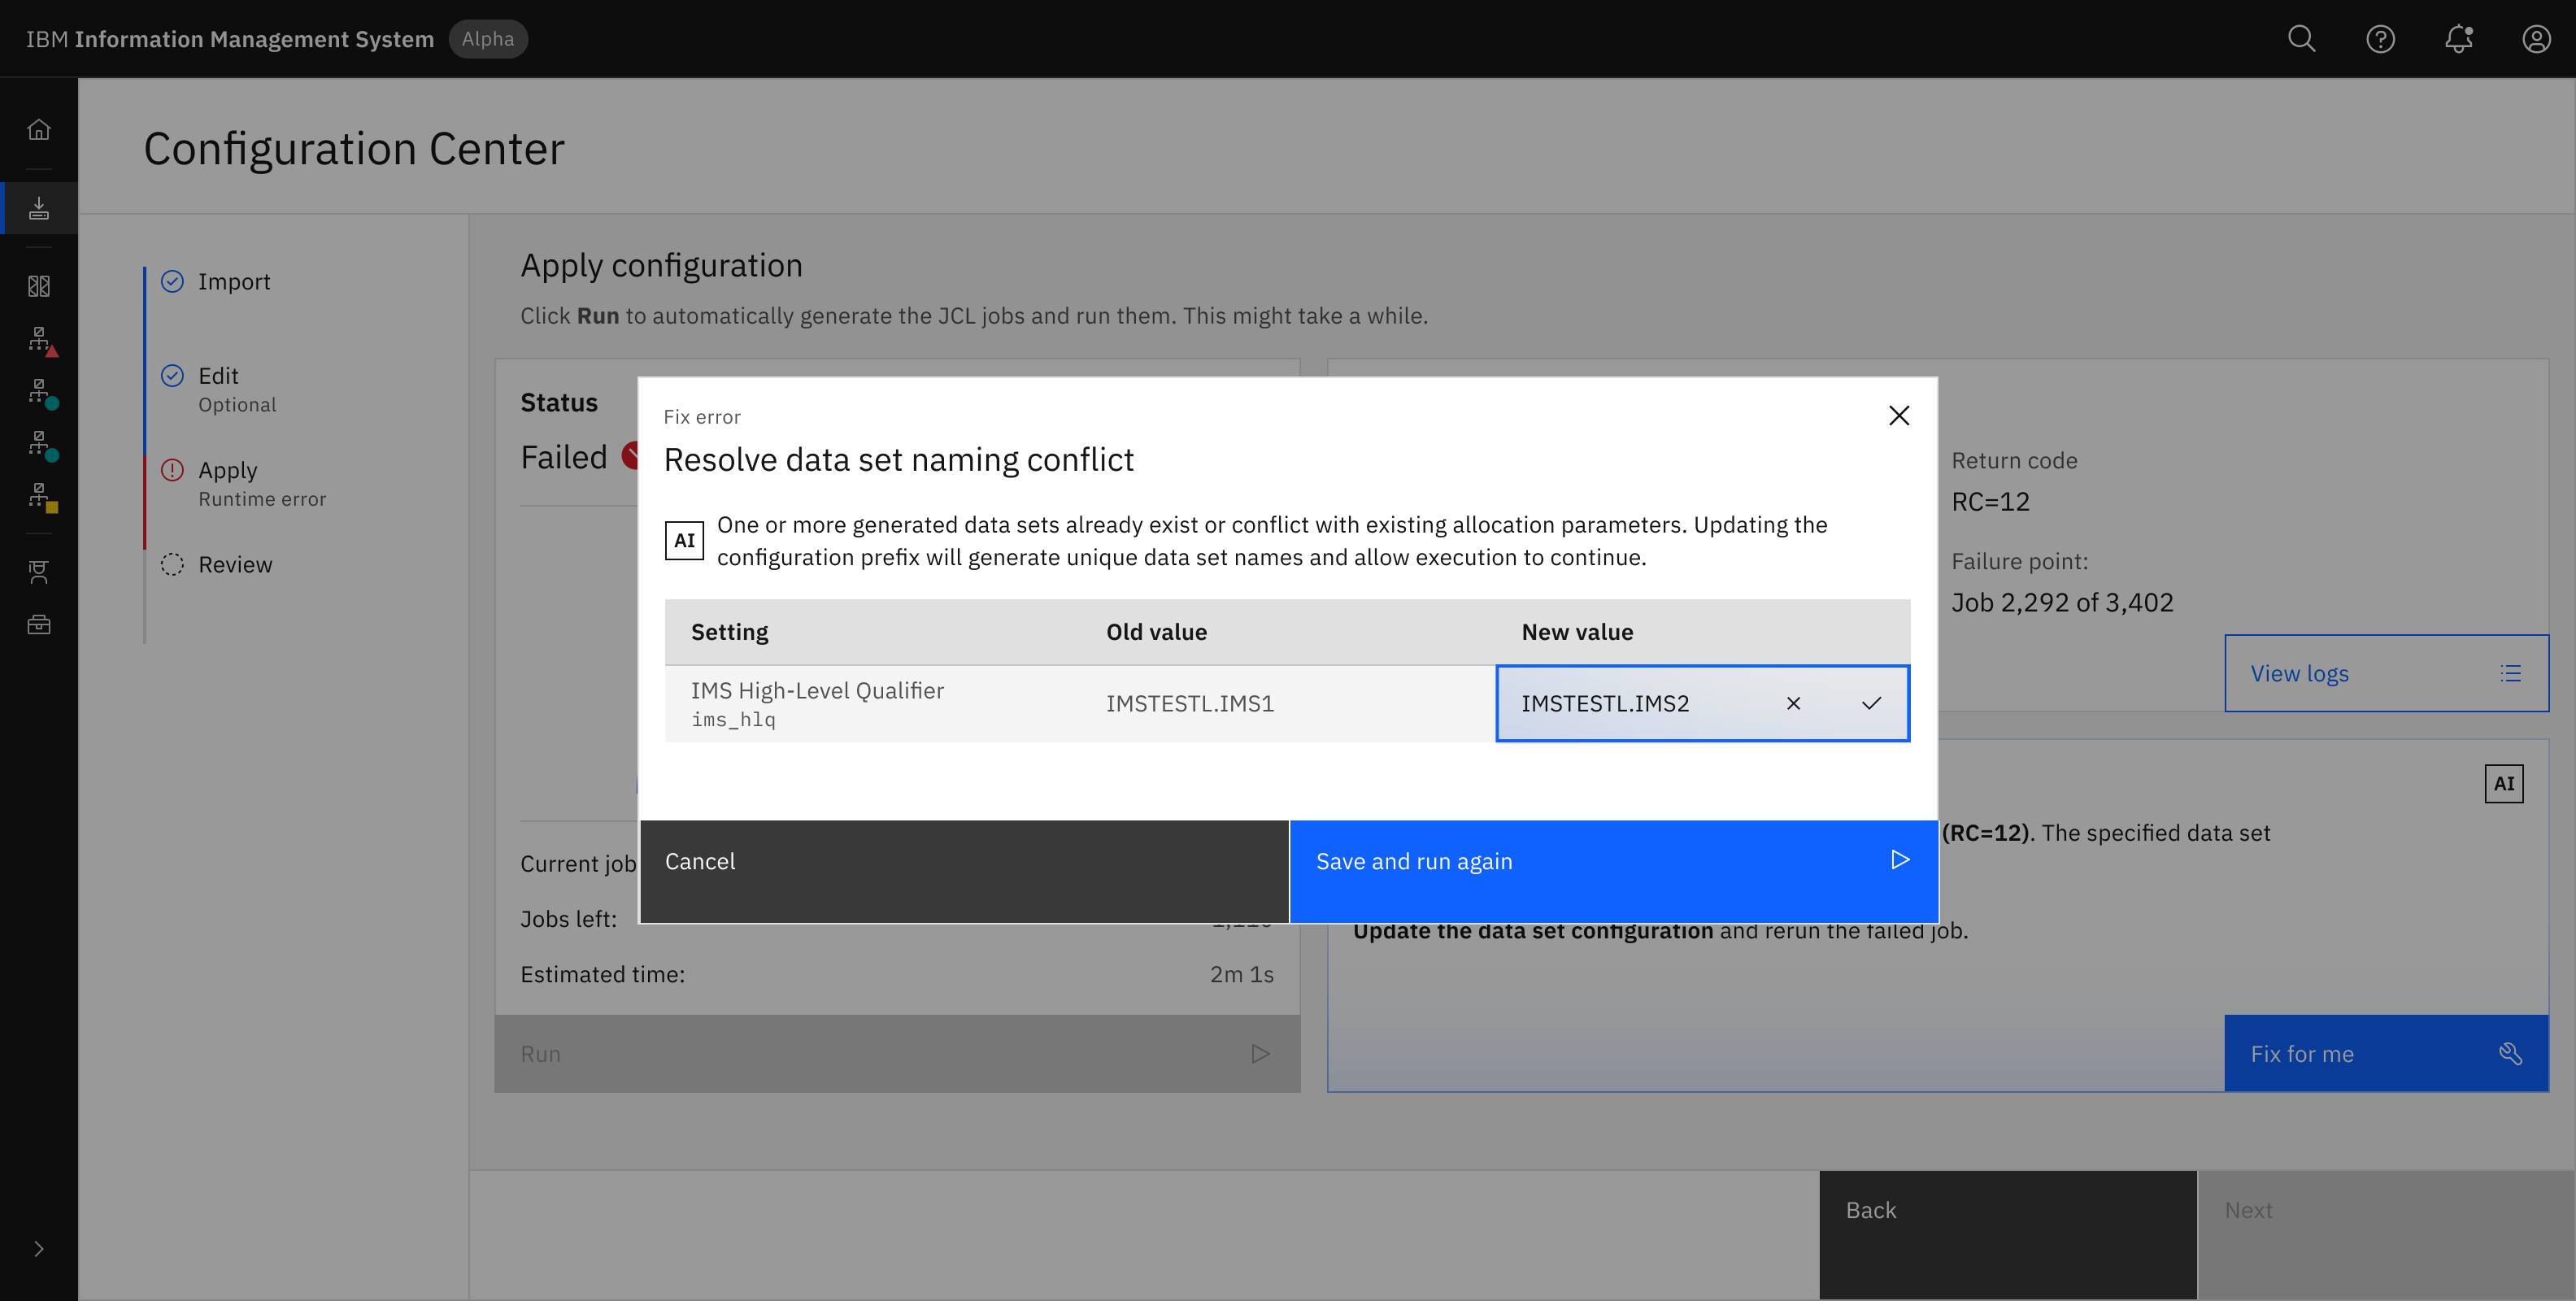
Task: Click the AI label in the dialog
Action: [684, 540]
